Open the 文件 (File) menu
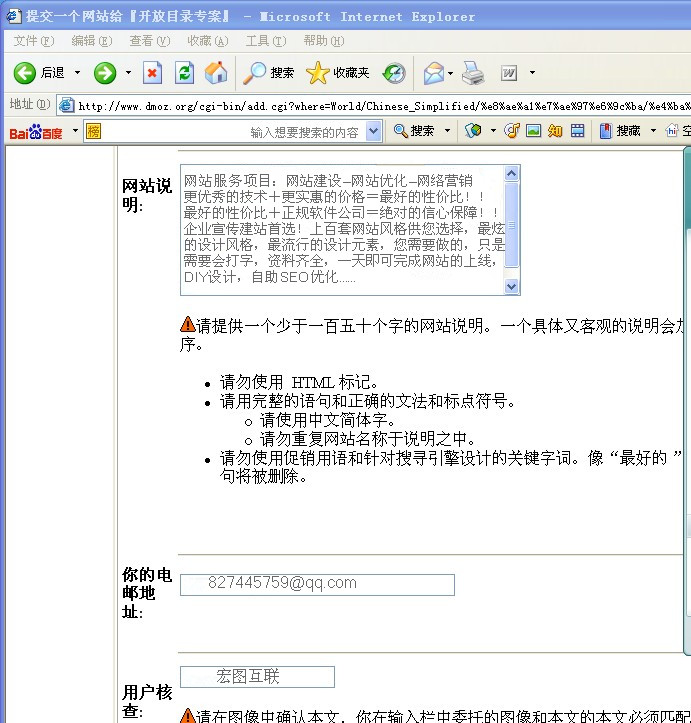Viewport: 691px width, 723px height. tap(33, 41)
